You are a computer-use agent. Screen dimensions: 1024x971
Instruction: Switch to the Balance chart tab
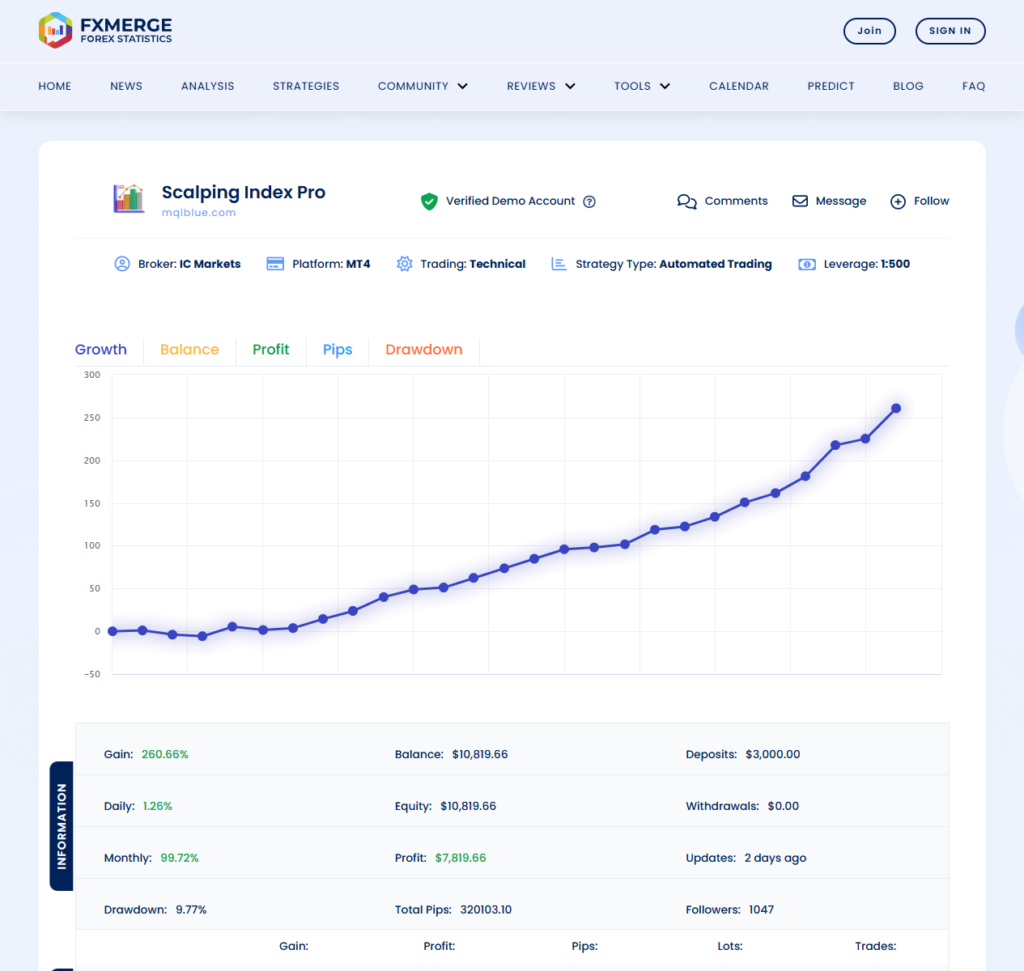[189, 349]
